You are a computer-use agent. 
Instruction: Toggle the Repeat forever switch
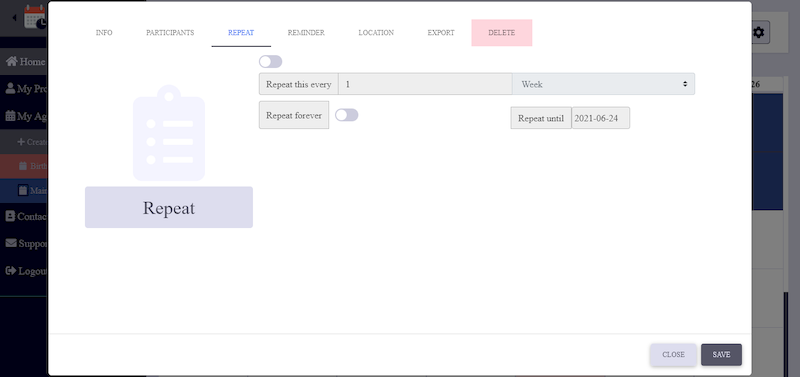pyautogui.click(x=346, y=115)
